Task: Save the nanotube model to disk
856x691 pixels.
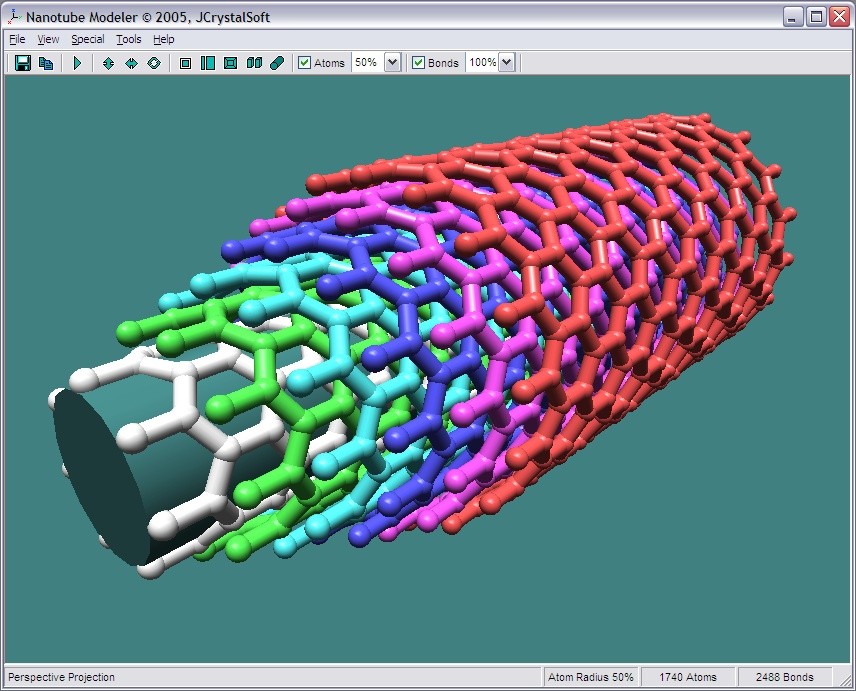Action: coord(21,62)
